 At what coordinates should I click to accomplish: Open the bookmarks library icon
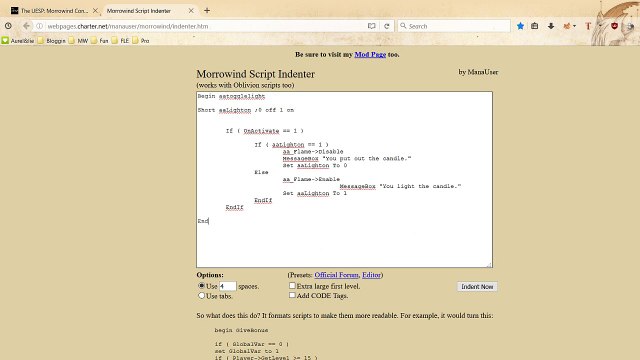point(535,26)
